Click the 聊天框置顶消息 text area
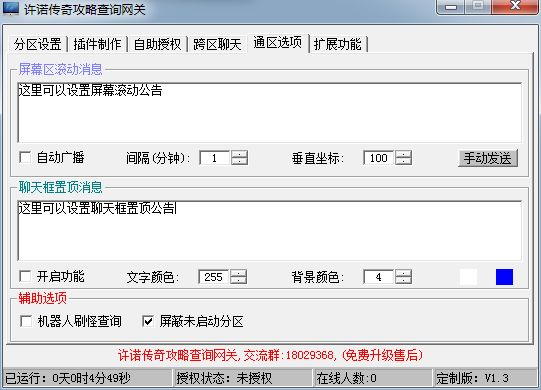The width and height of the screenshot is (541, 390). click(269, 231)
